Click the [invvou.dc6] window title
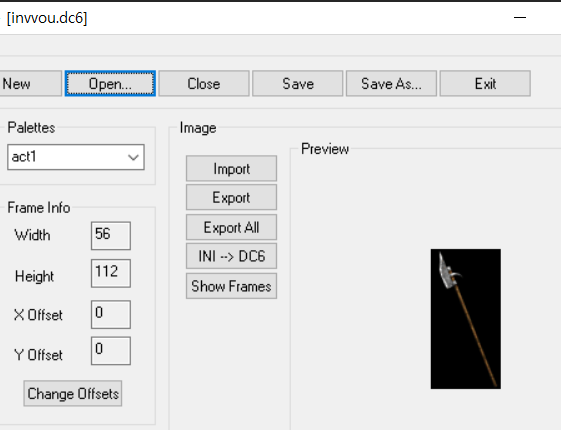The height and width of the screenshot is (430, 561). (47, 18)
